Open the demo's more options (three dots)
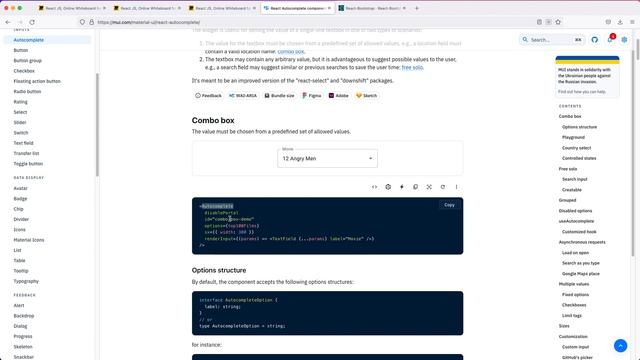 pyautogui.click(x=456, y=187)
